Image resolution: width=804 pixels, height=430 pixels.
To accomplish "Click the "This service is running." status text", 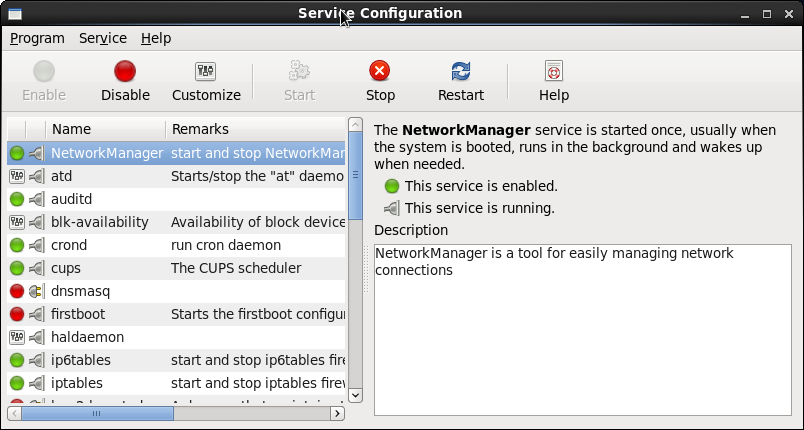I will [x=479, y=208].
